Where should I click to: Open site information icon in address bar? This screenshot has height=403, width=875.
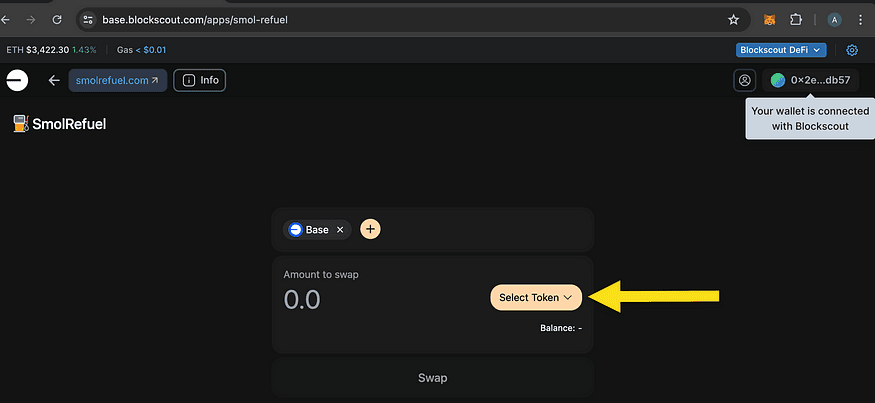(x=88, y=20)
